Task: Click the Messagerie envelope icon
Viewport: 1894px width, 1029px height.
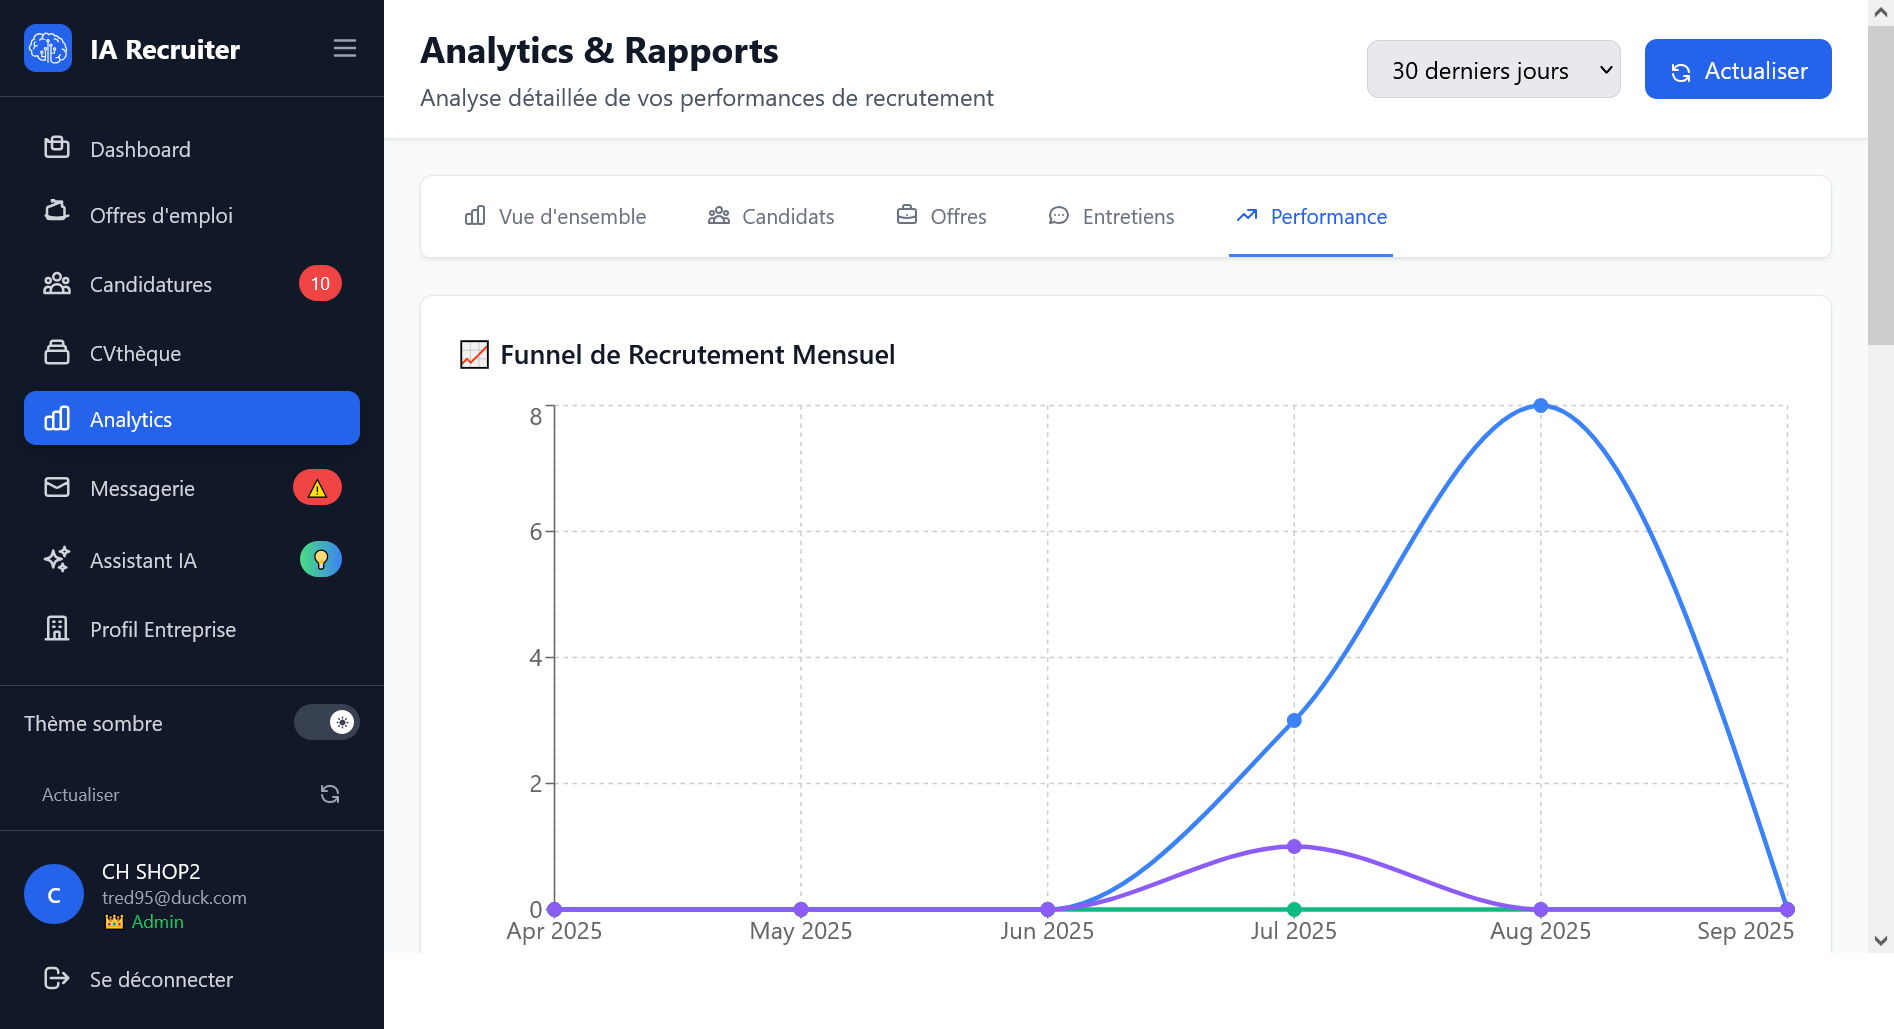Action: 57,488
